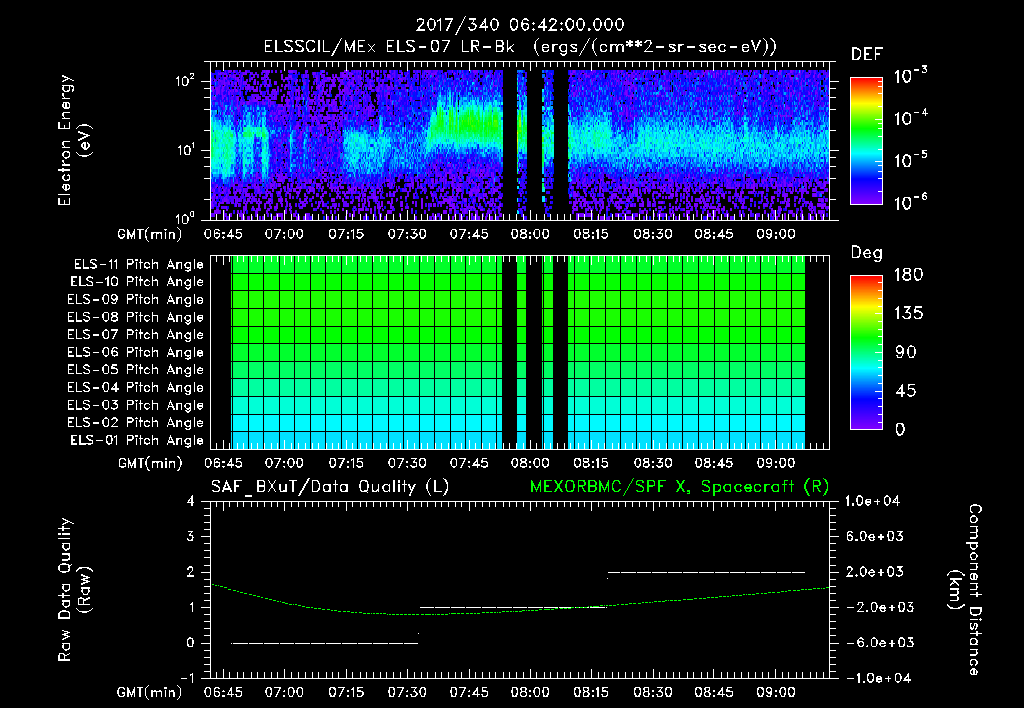Click the Deg color bar title
Viewport: 1024px width, 708px height.
pos(867,253)
